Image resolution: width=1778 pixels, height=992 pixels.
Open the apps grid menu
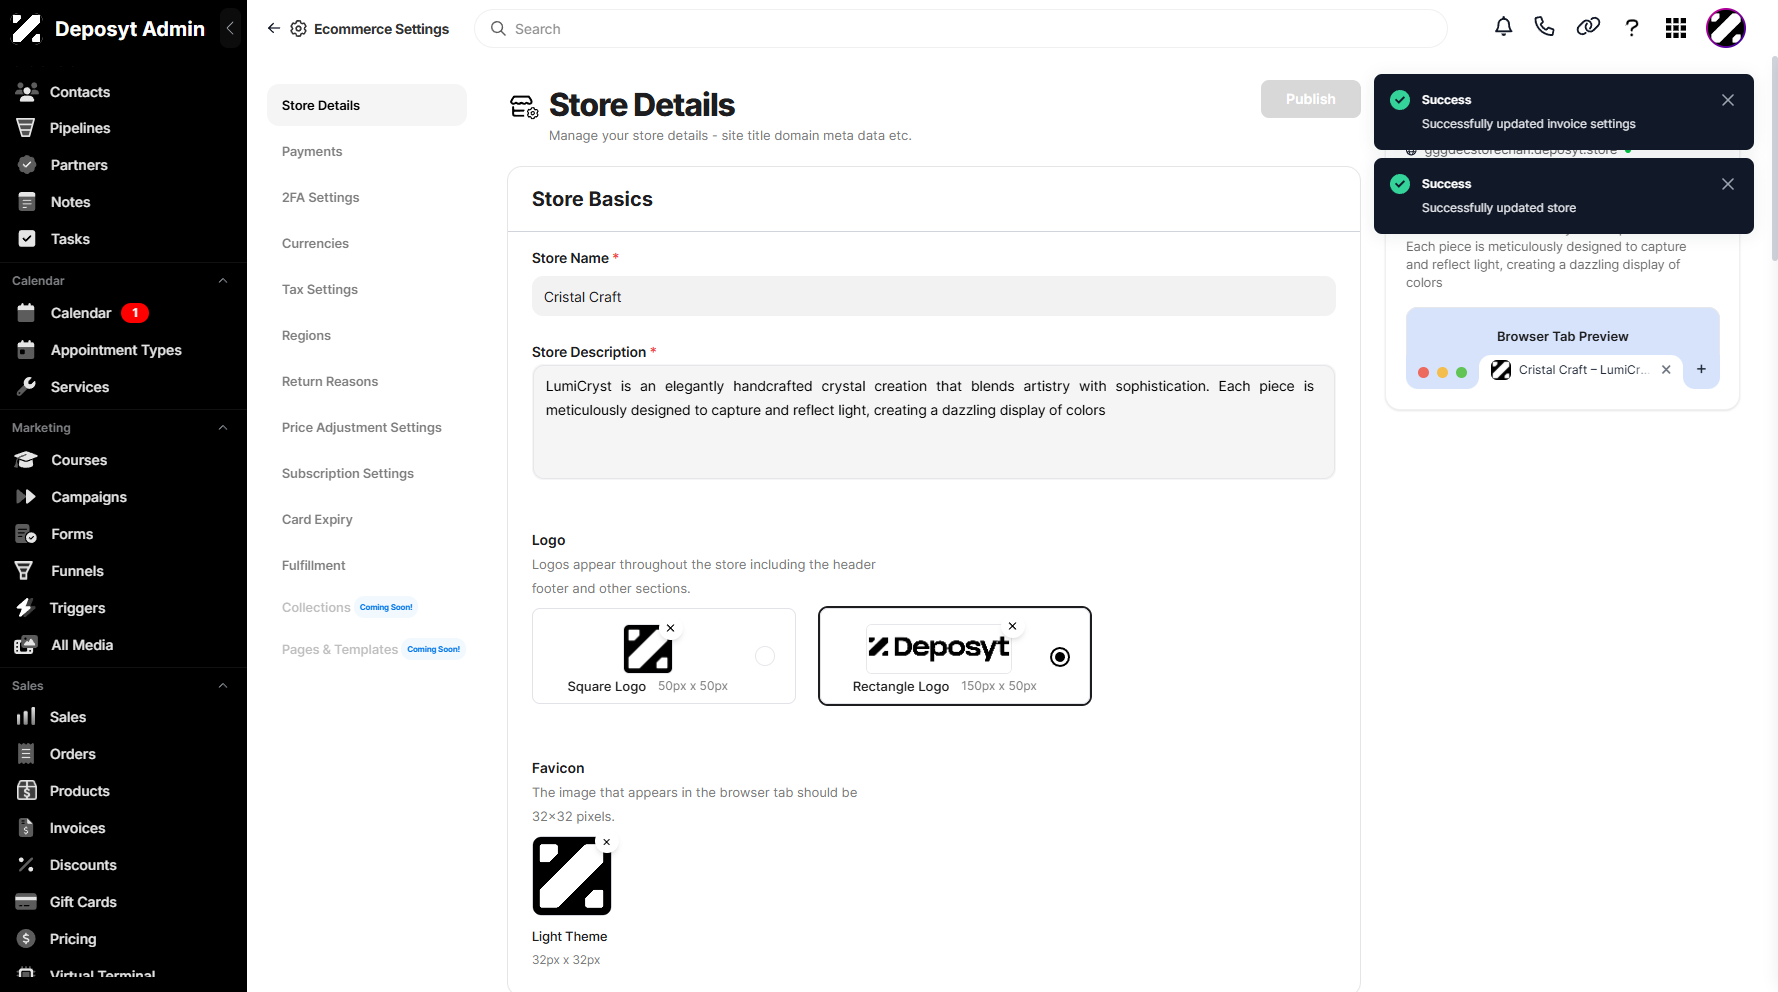point(1676,28)
